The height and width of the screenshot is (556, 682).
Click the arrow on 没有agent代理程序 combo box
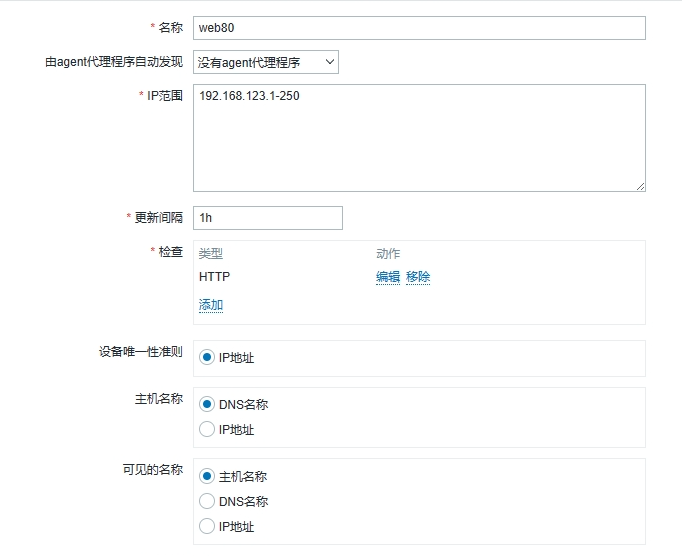(328, 63)
